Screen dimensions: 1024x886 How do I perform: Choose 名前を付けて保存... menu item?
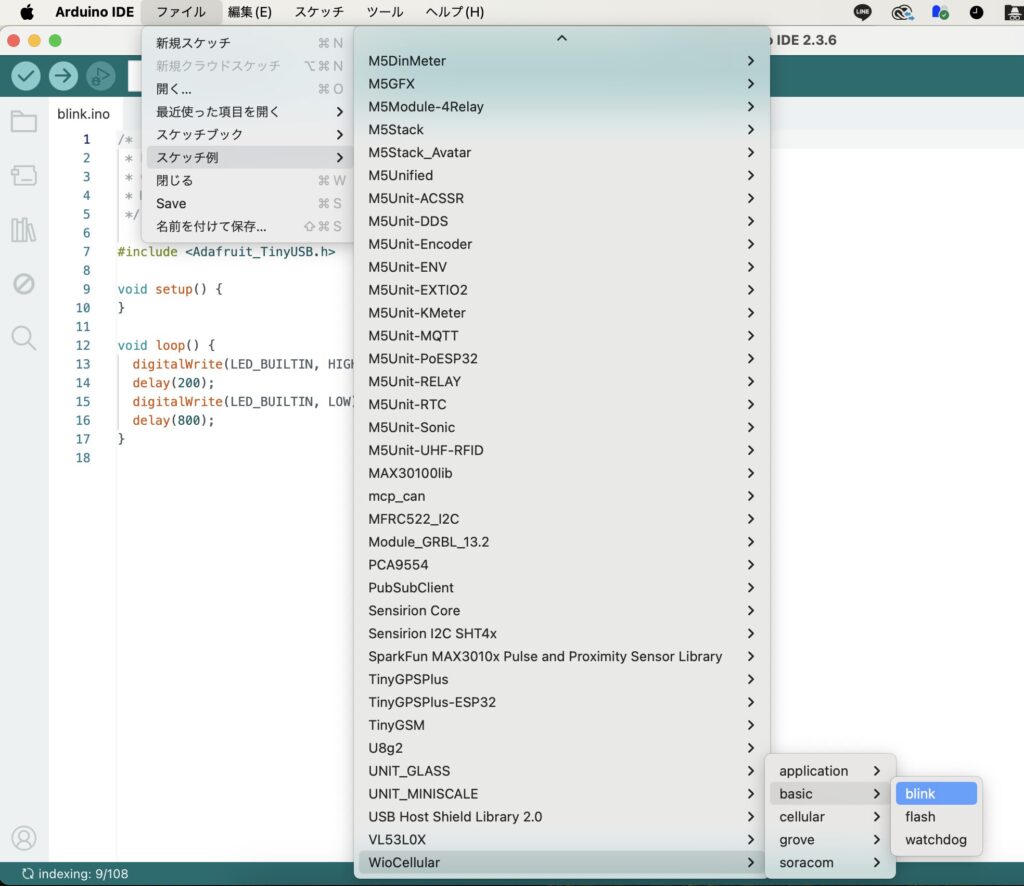coord(249,227)
